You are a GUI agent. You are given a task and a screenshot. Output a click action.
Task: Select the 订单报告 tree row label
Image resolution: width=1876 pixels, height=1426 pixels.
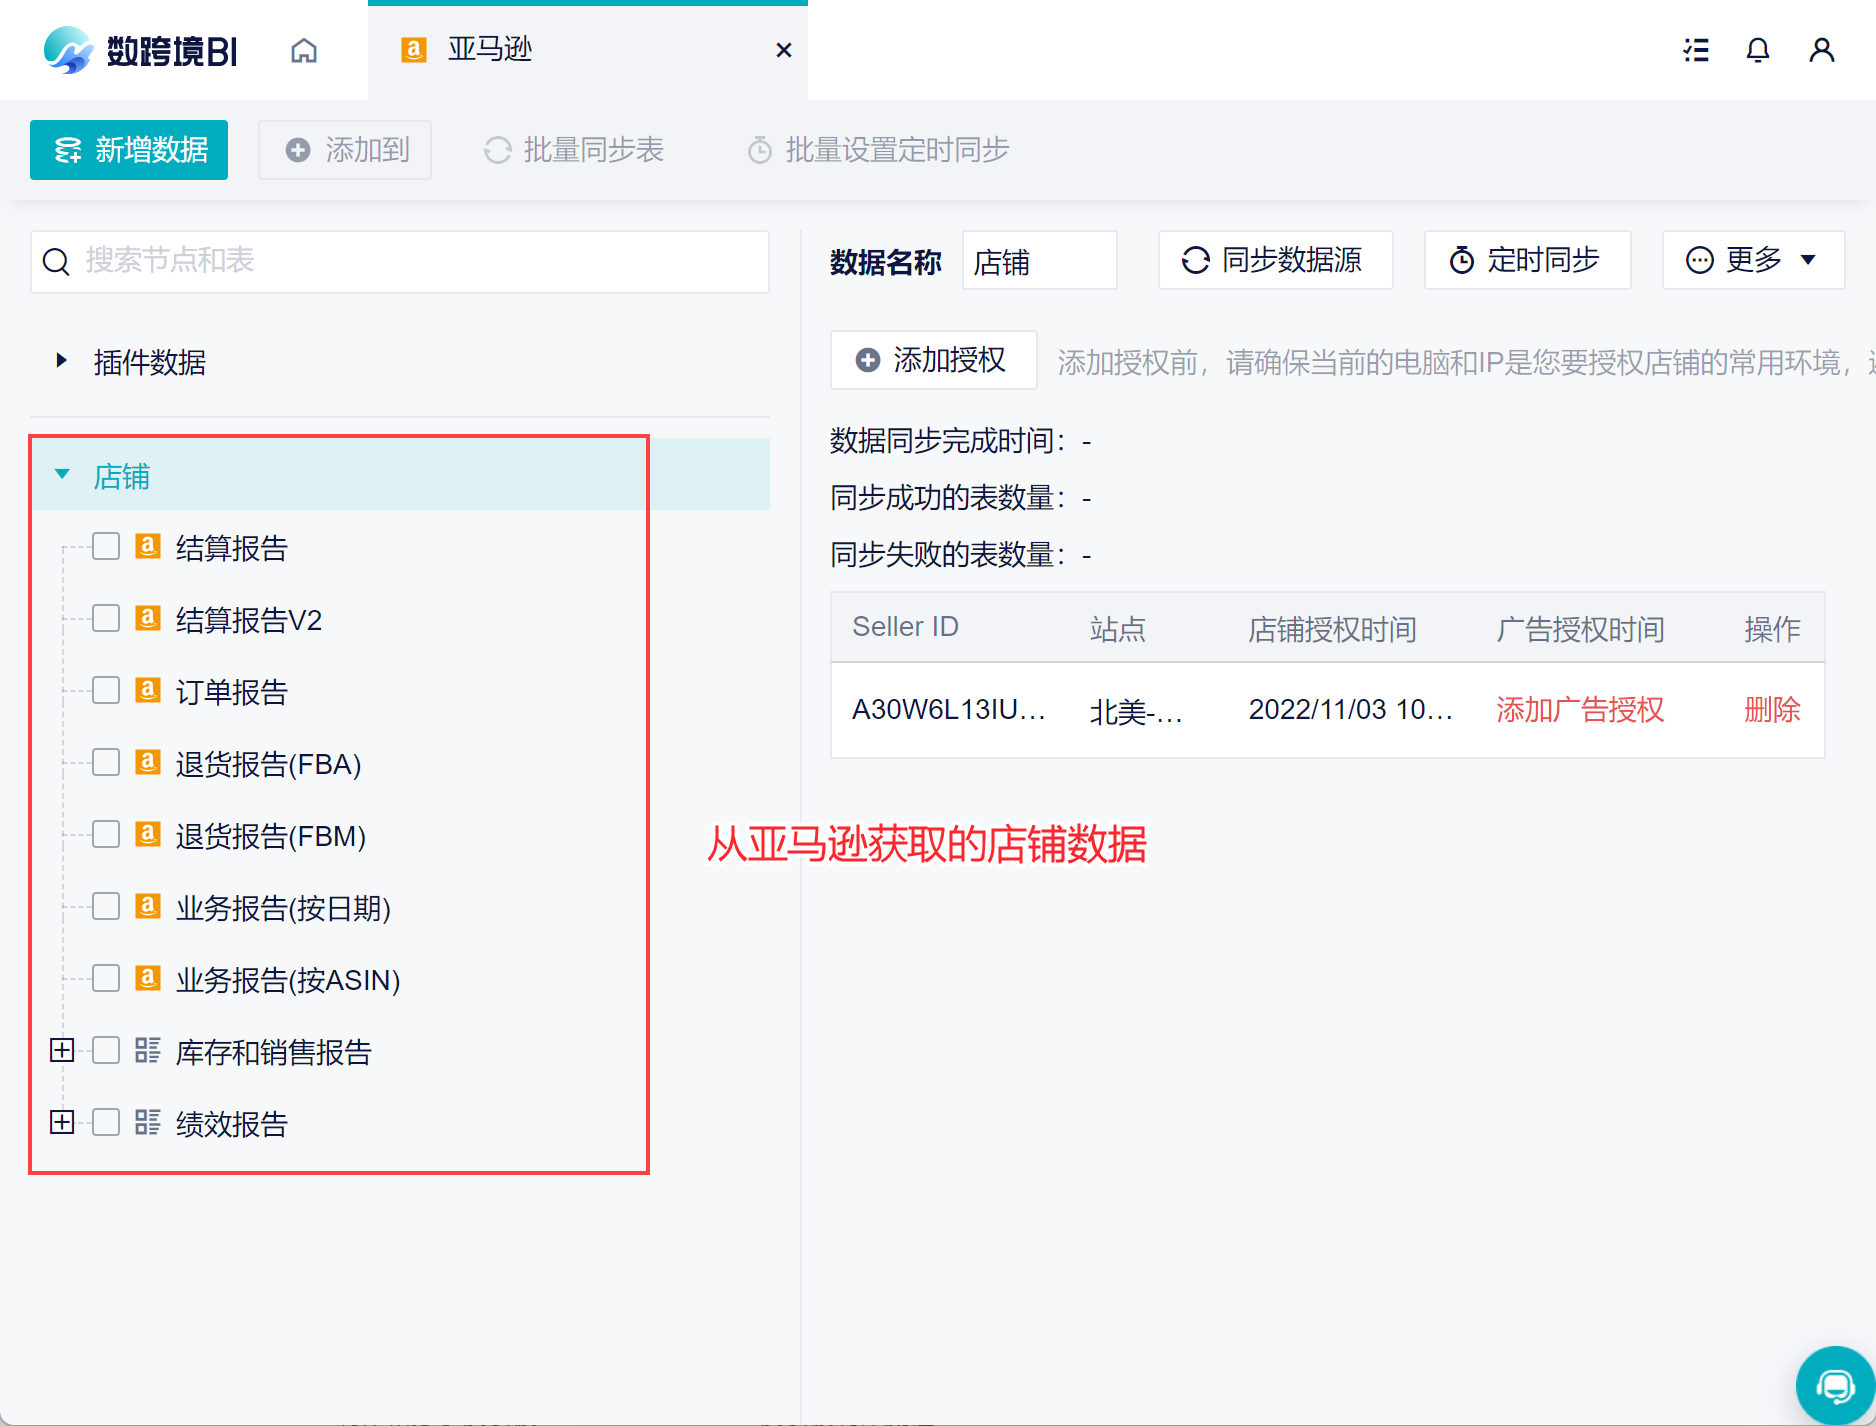tap(232, 692)
